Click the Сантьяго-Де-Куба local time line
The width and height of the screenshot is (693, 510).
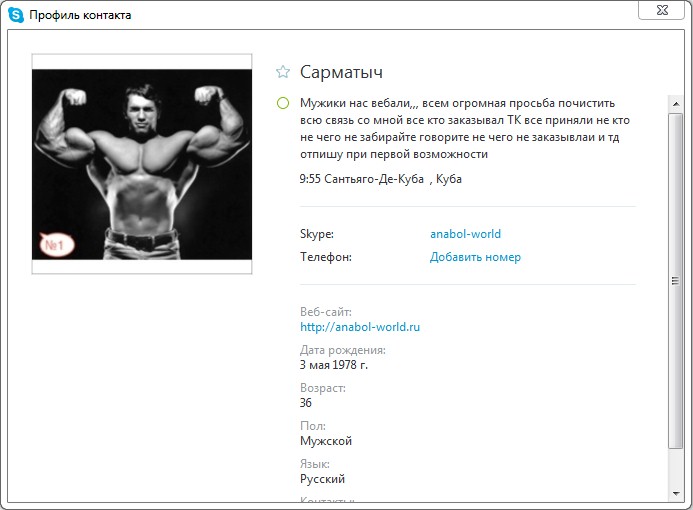(381, 179)
